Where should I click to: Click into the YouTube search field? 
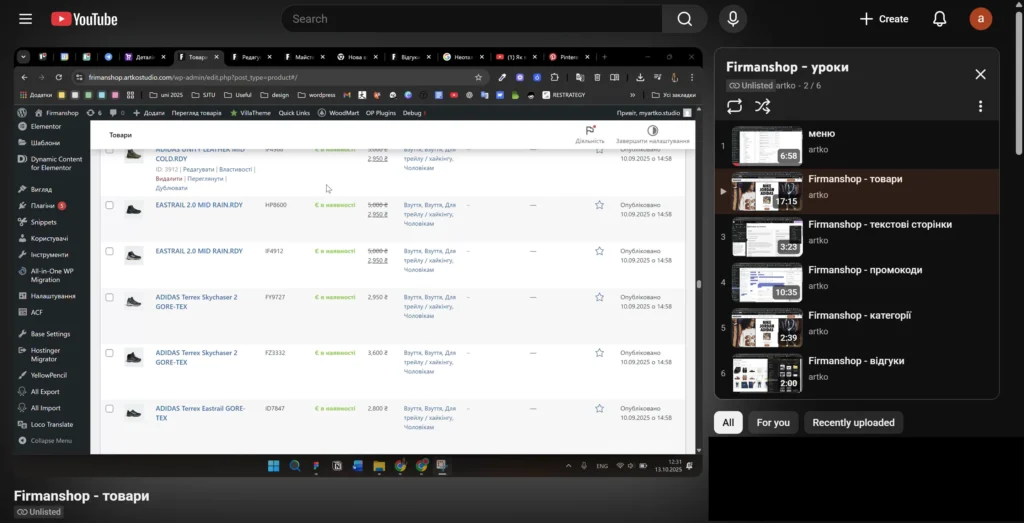tap(470, 19)
